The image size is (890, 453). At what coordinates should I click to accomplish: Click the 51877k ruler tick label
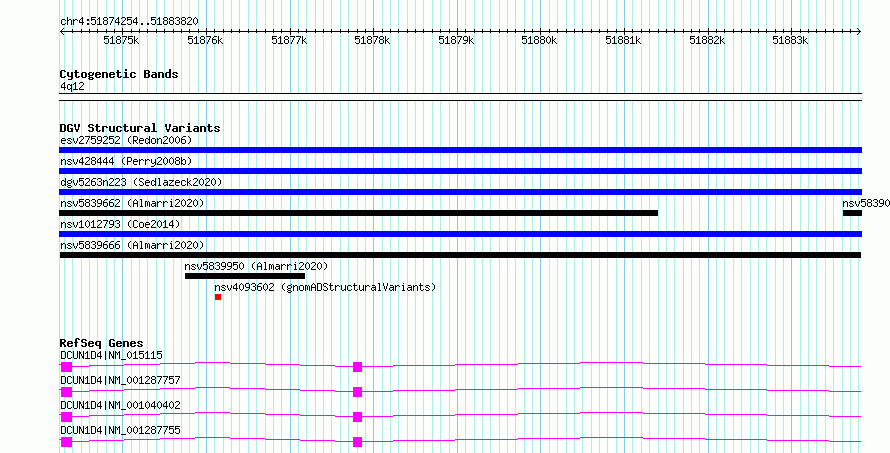[289, 40]
